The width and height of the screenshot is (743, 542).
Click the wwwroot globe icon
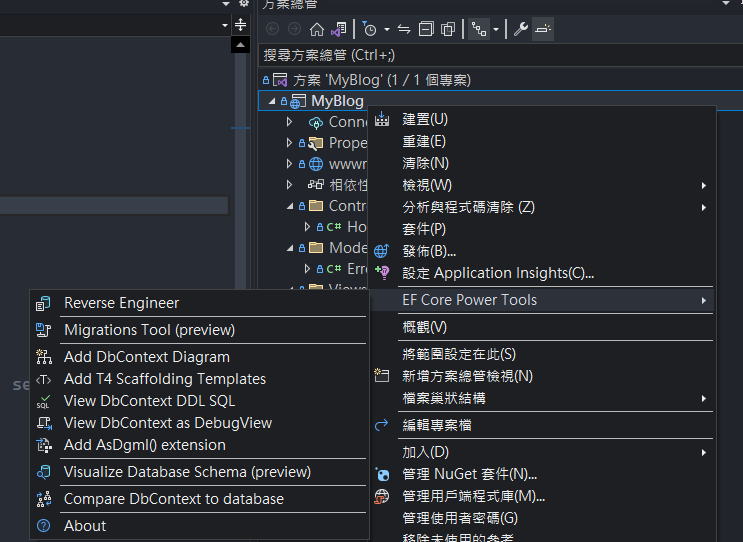click(316, 164)
